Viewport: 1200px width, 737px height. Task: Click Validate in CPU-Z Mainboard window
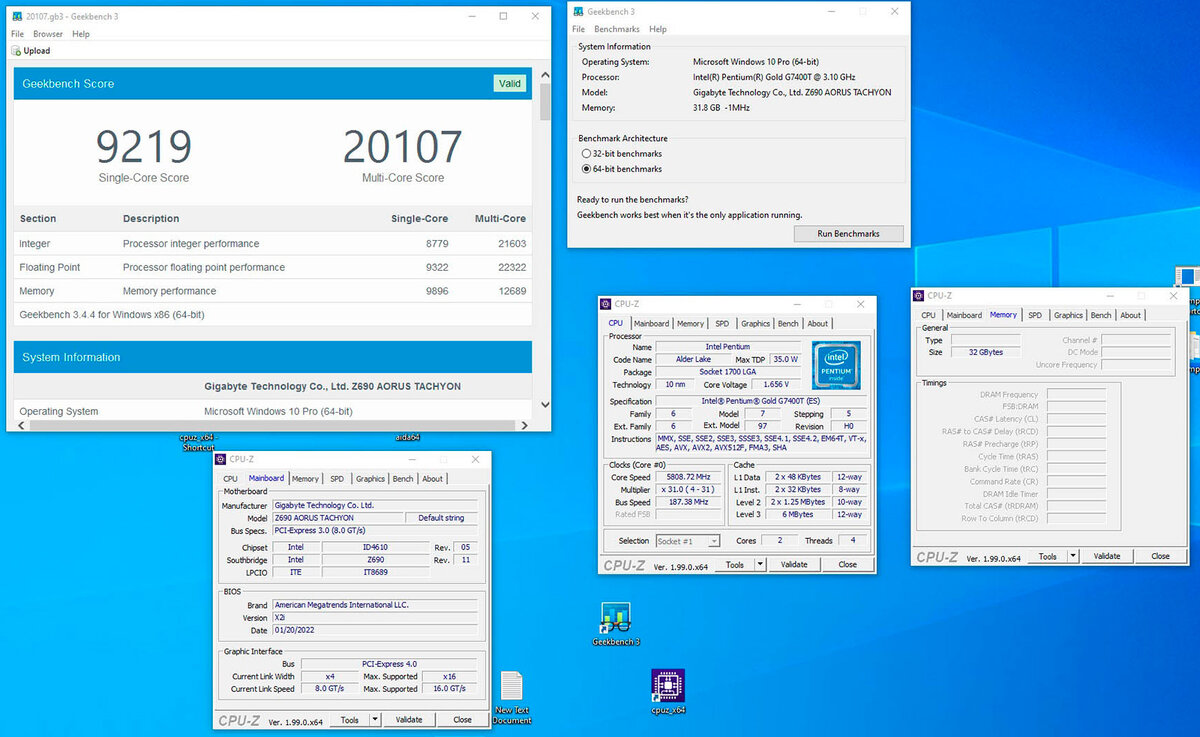[x=409, y=719]
